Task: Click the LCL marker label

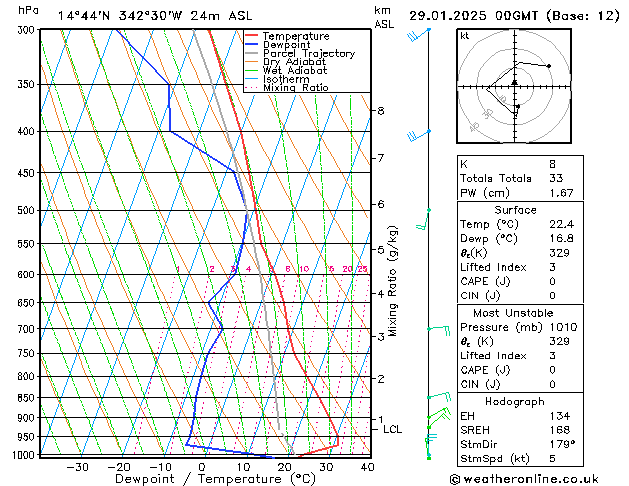Action: (x=392, y=429)
